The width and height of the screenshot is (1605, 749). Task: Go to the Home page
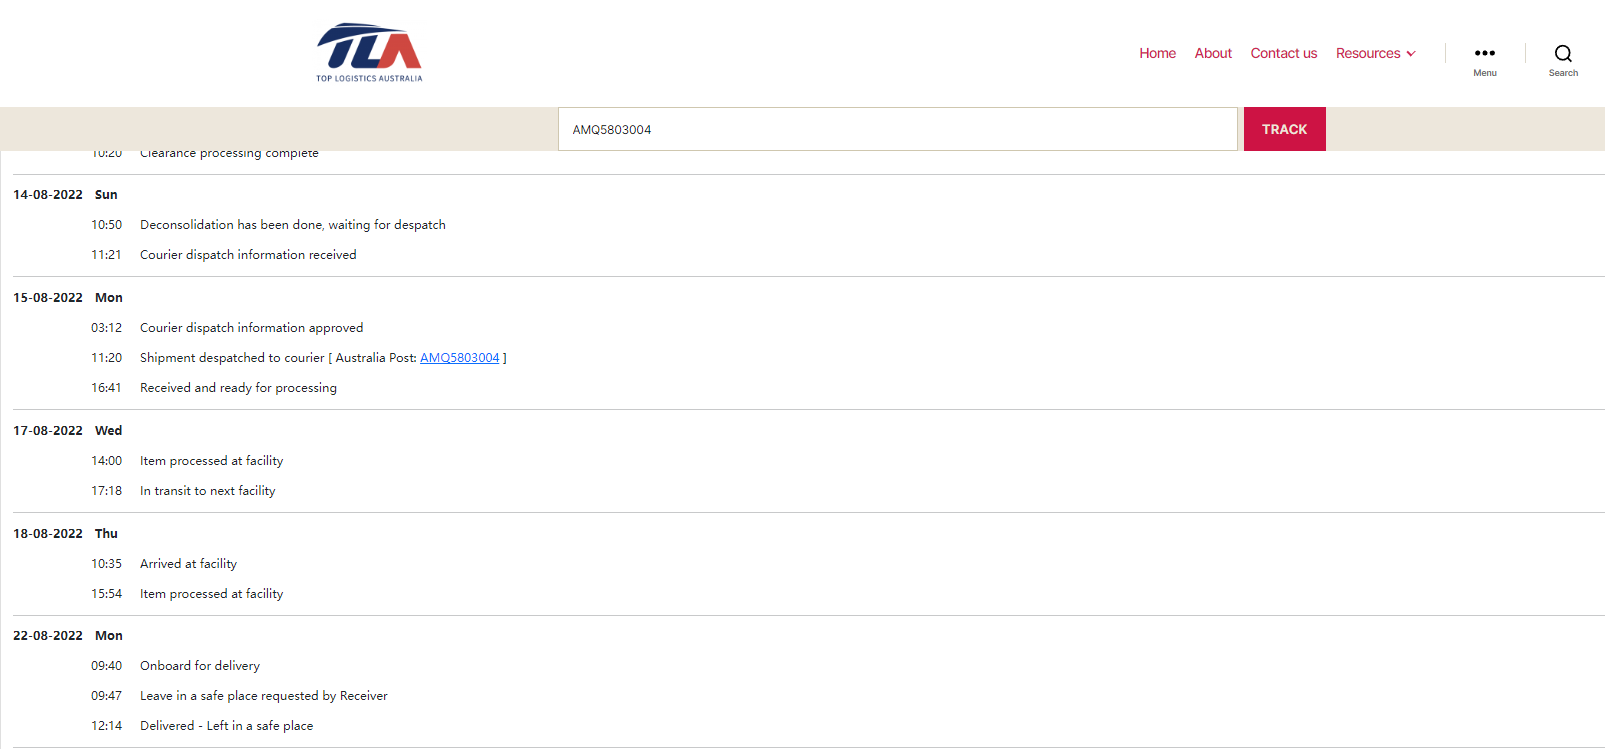click(1157, 53)
